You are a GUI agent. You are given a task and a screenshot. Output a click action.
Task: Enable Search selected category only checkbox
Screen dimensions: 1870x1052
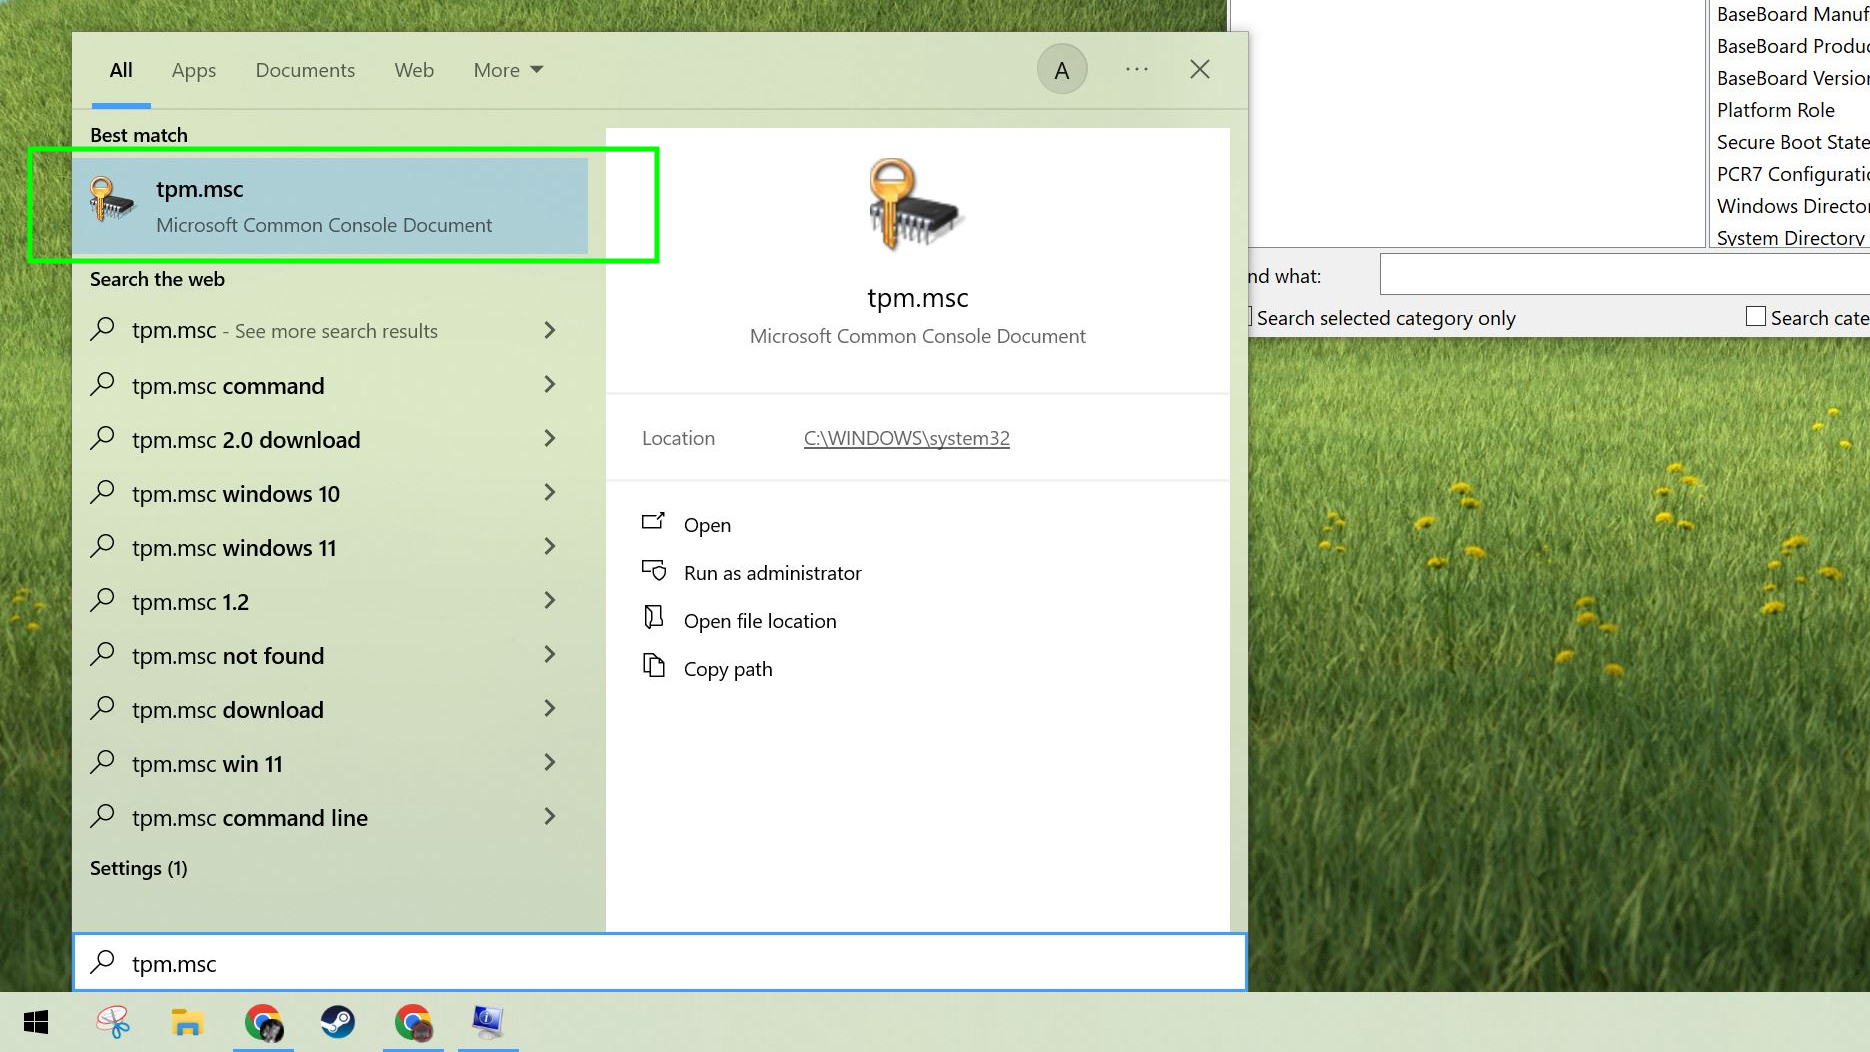pyautogui.click(x=1248, y=317)
